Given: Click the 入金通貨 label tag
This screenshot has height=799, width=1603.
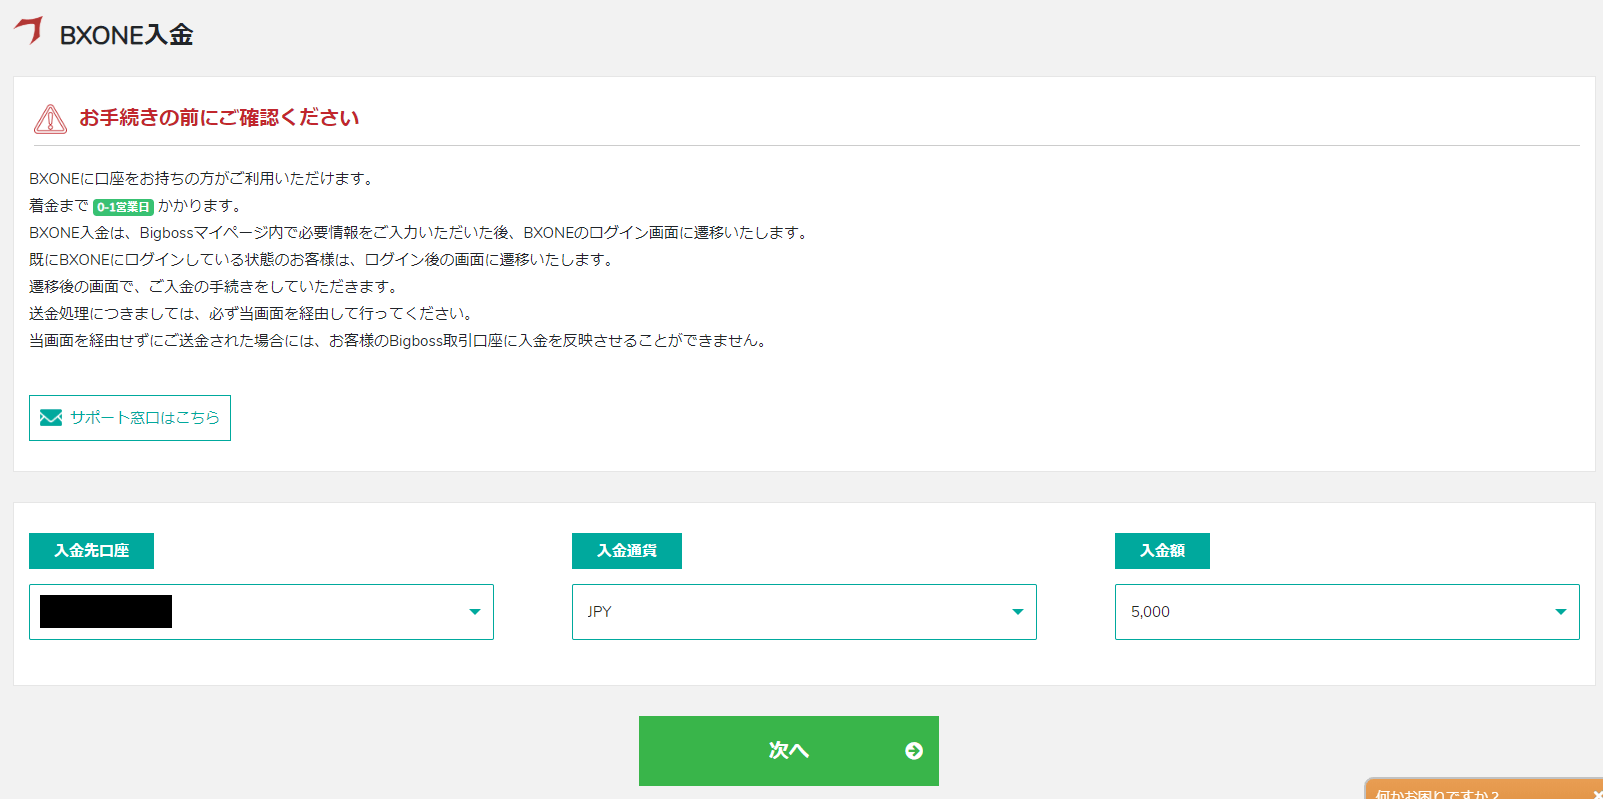Looking at the screenshot, I should click(627, 551).
